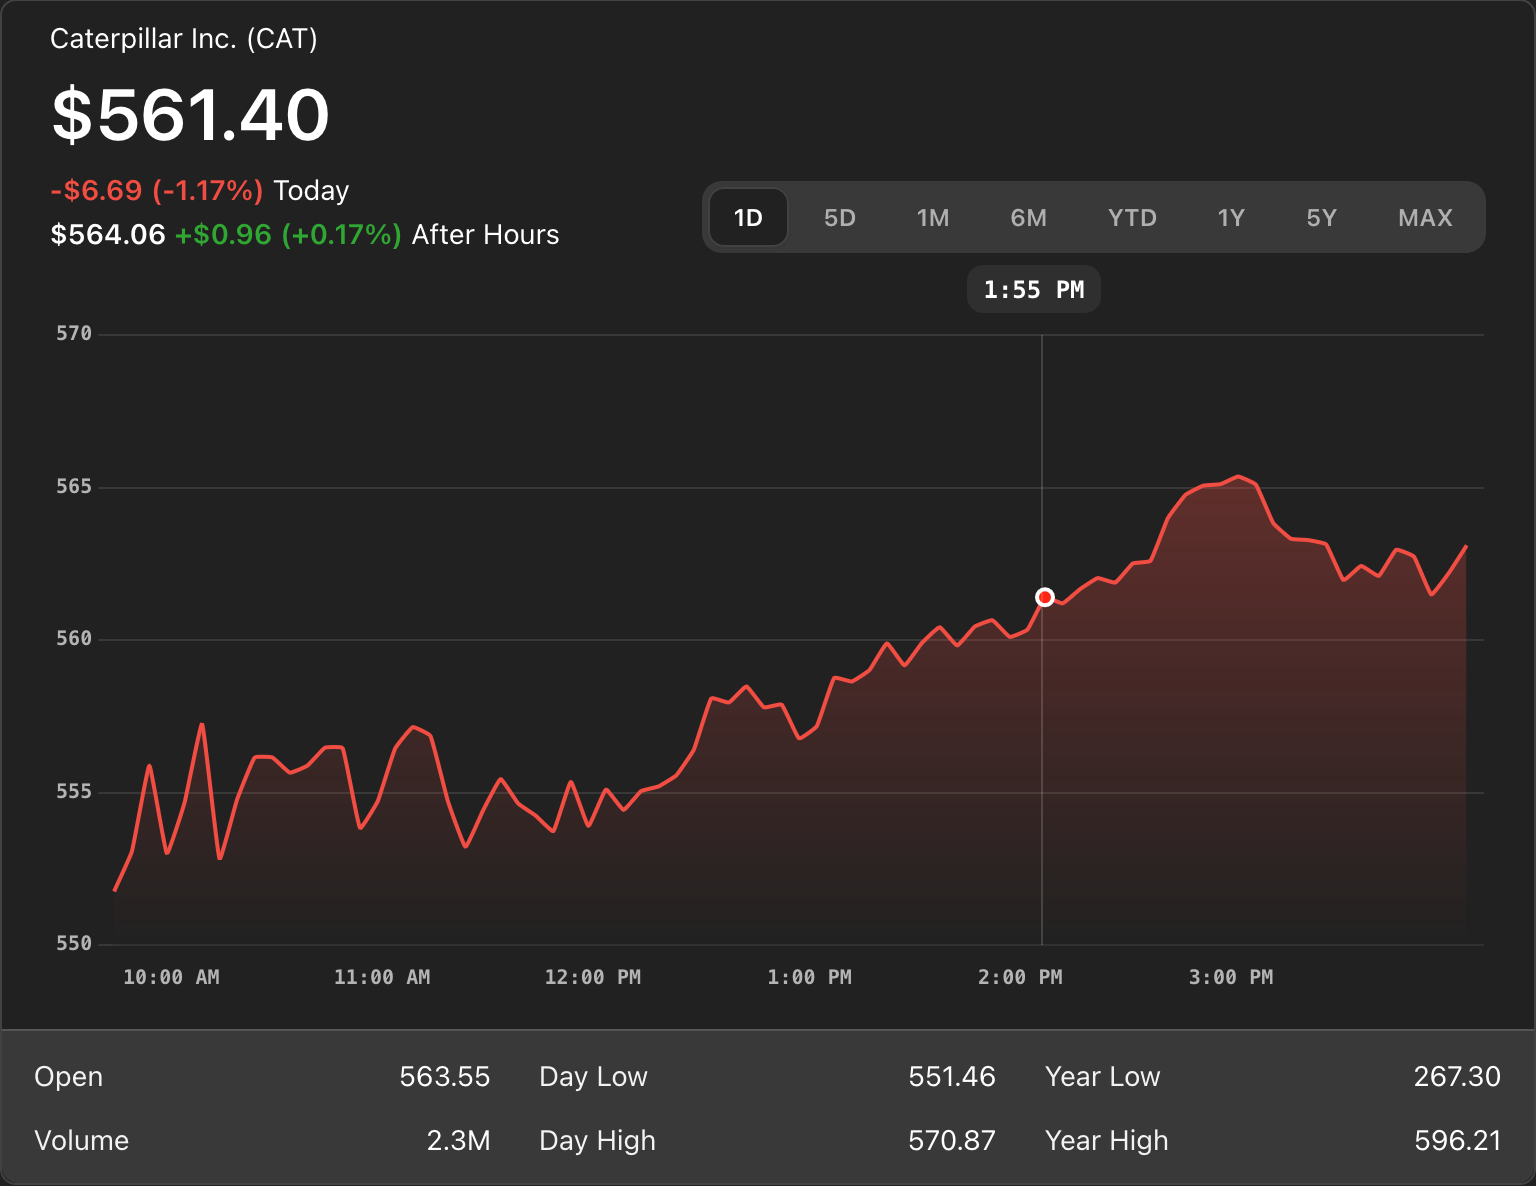Viewport: 1536px width, 1186px height.
Task: Click the 1:55 PM time tooltip
Action: [x=1034, y=290]
